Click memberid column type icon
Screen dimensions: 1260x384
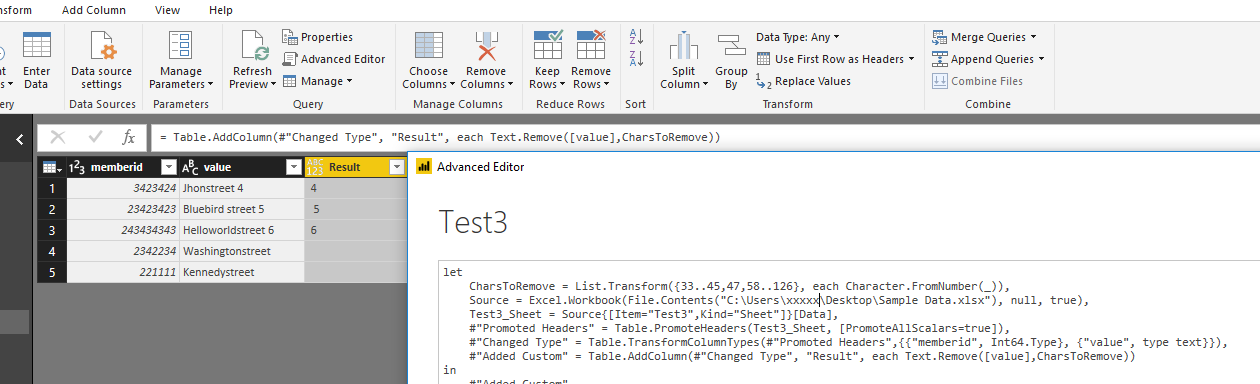[77, 167]
